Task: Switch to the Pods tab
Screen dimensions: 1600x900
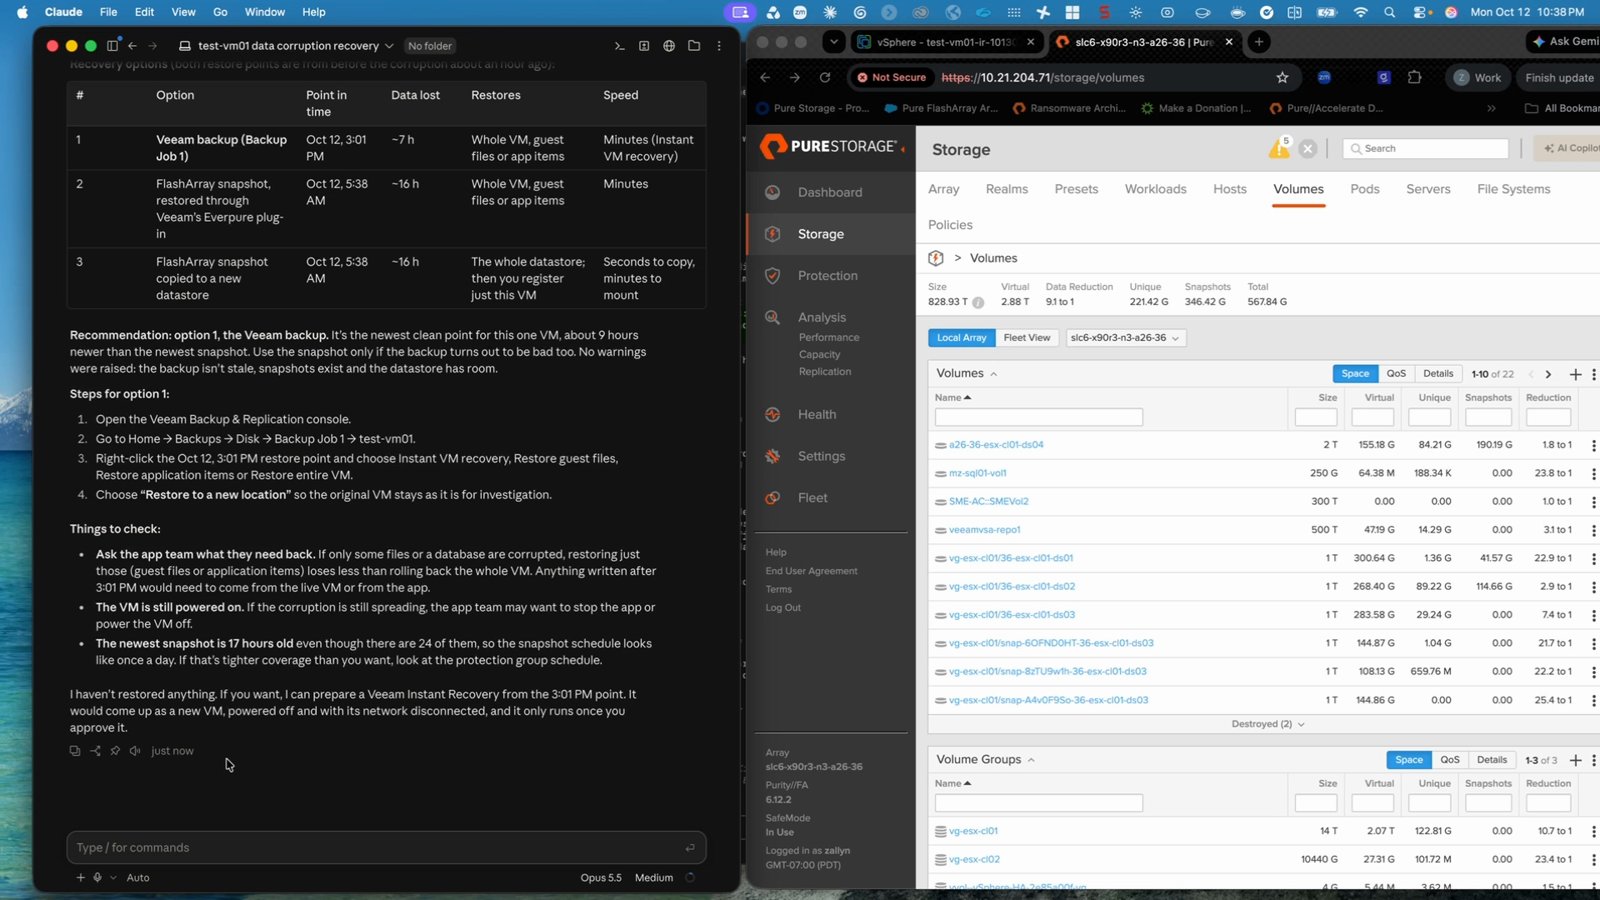Action: (1364, 189)
